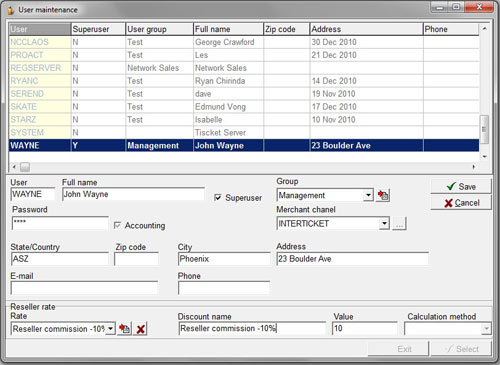
Task: Click the Exit button
Action: click(398, 349)
